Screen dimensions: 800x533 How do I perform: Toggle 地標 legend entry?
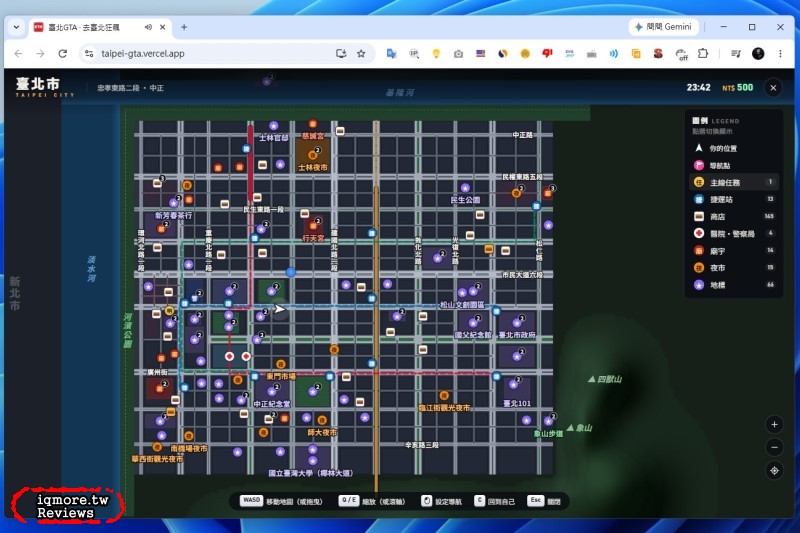[734, 285]
